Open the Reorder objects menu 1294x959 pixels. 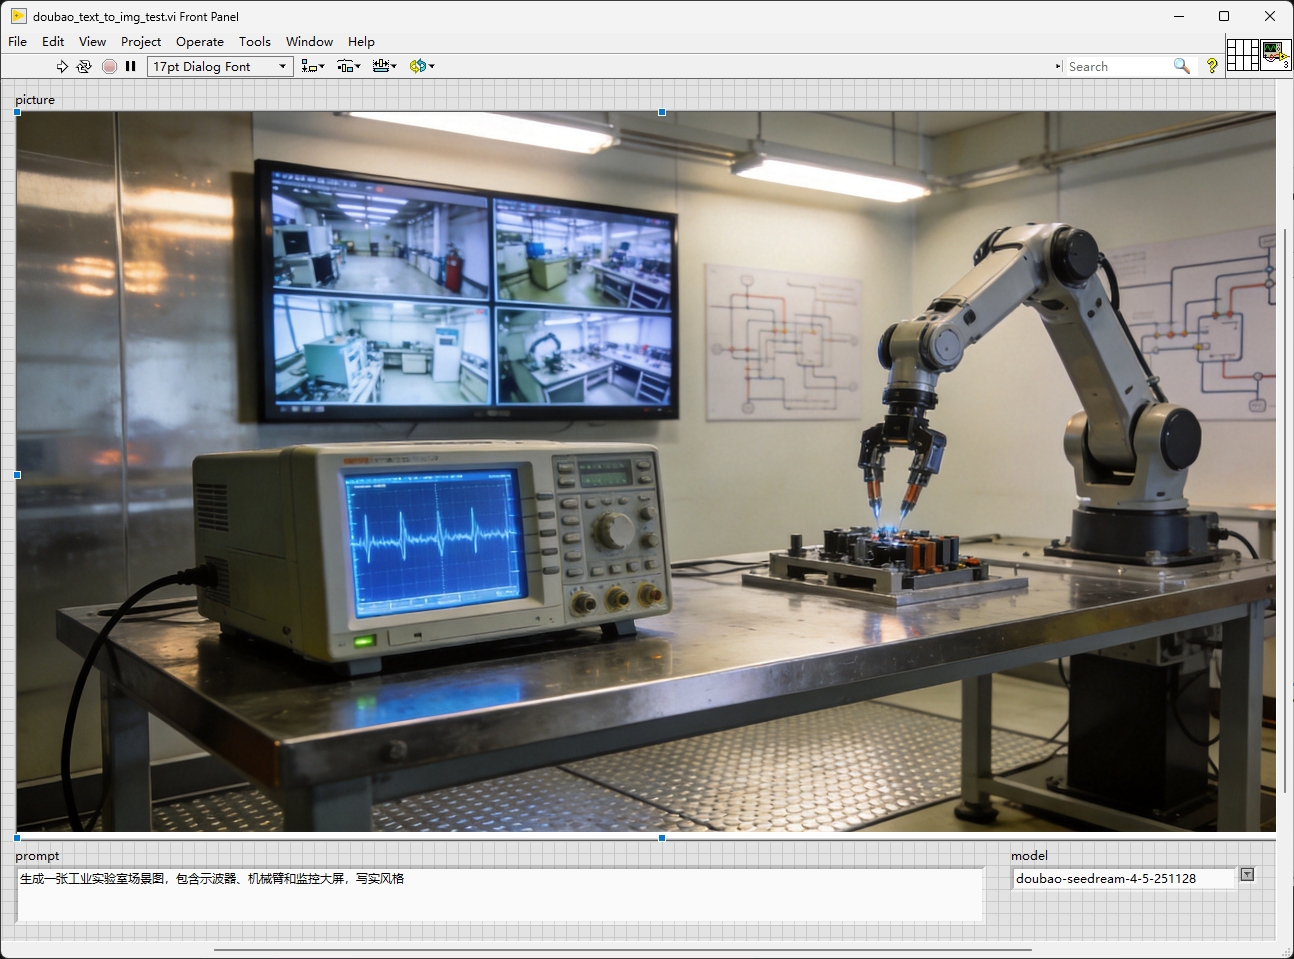tap(421, 66)
